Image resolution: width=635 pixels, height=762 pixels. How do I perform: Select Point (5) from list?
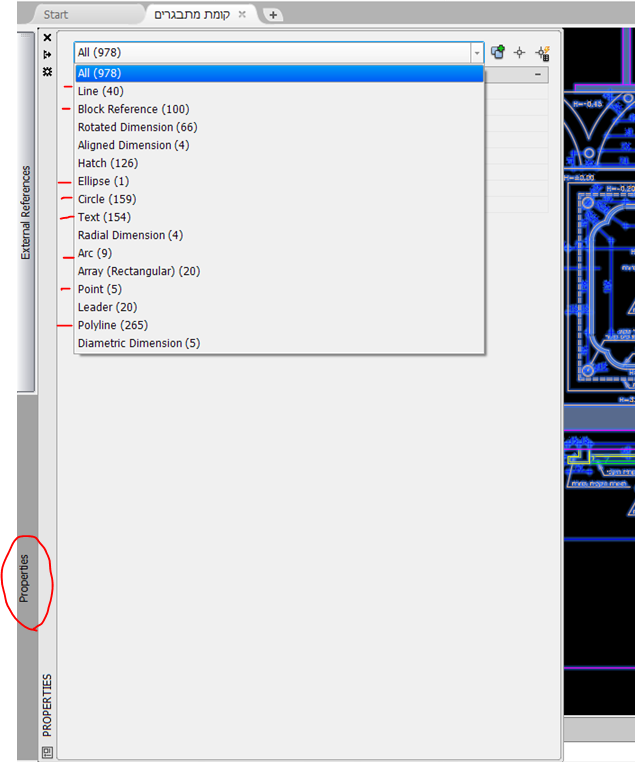click(279, 289)
